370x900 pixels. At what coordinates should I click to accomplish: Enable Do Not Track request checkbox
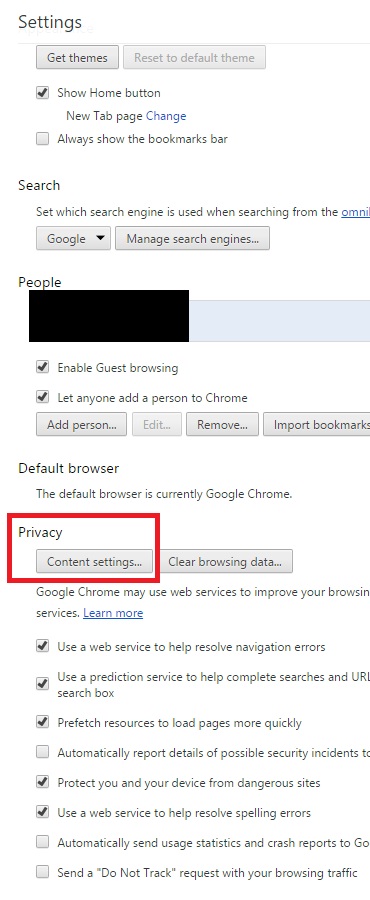click(42, 872)
